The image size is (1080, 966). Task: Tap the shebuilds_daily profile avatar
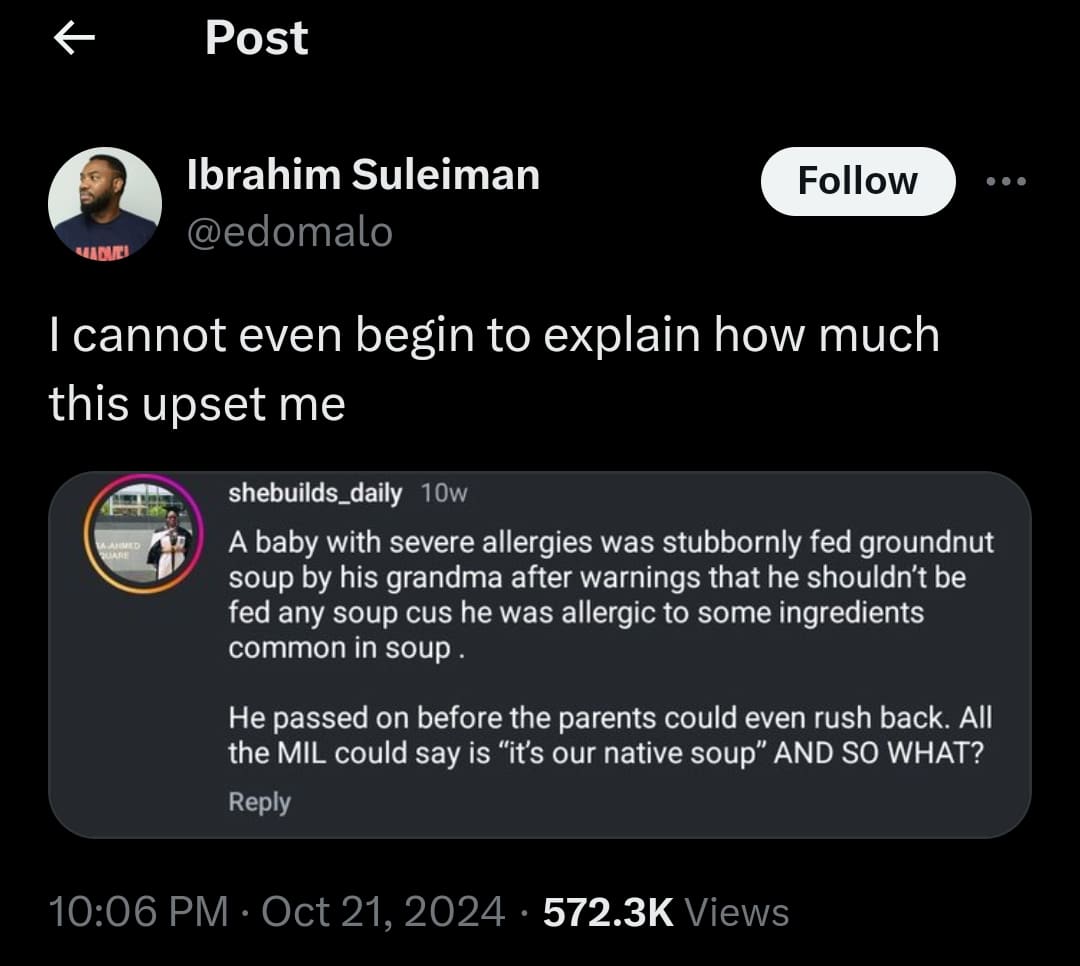[144, 533]
